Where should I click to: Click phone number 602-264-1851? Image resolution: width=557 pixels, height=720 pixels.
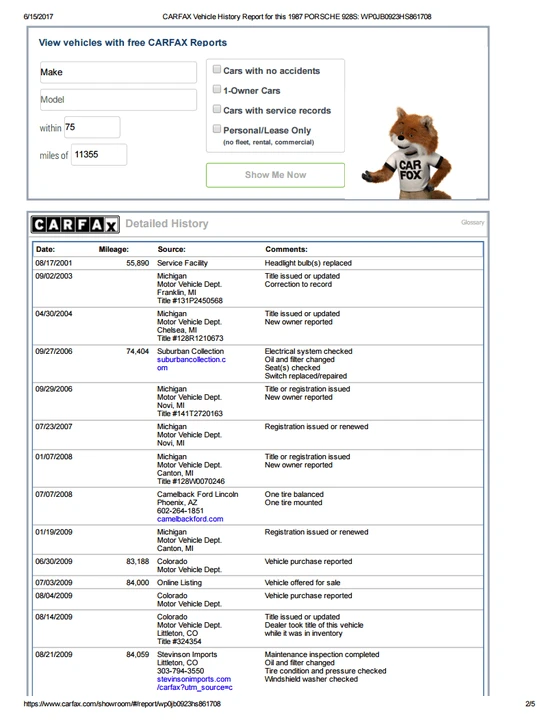point(180,511)
